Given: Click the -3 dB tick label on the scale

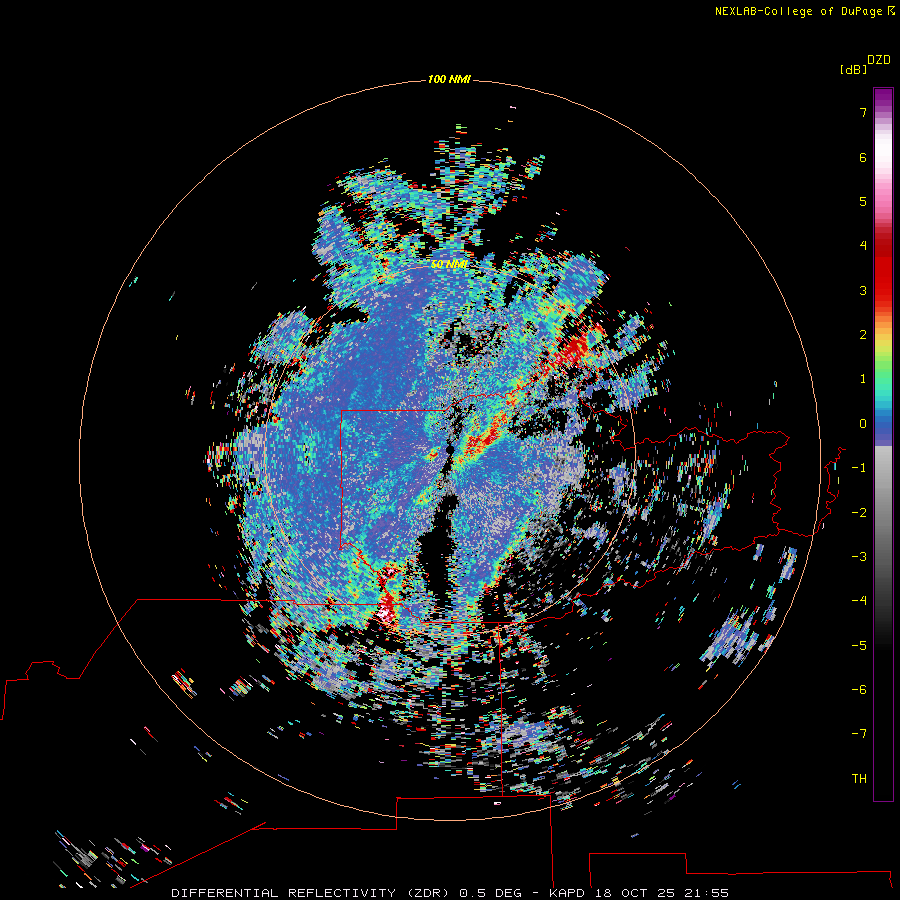Looking at the screenshot, I should (x=859, y=557).
